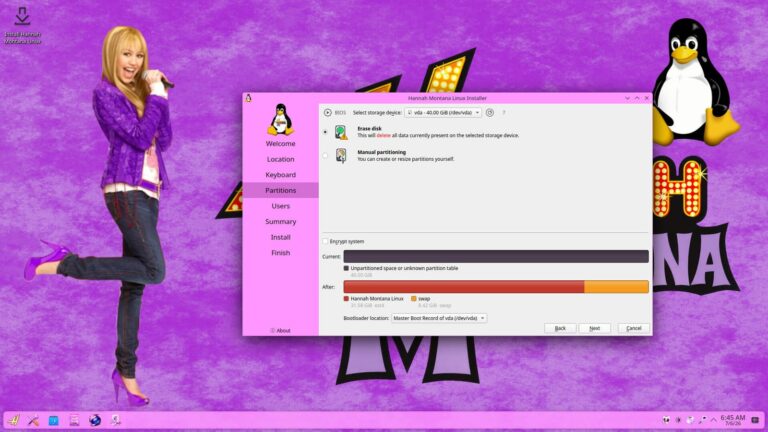Click the Tux penguin logo in the installer sidebar
Viewport: 768px width, 432px height.
(x=280, y=119)
